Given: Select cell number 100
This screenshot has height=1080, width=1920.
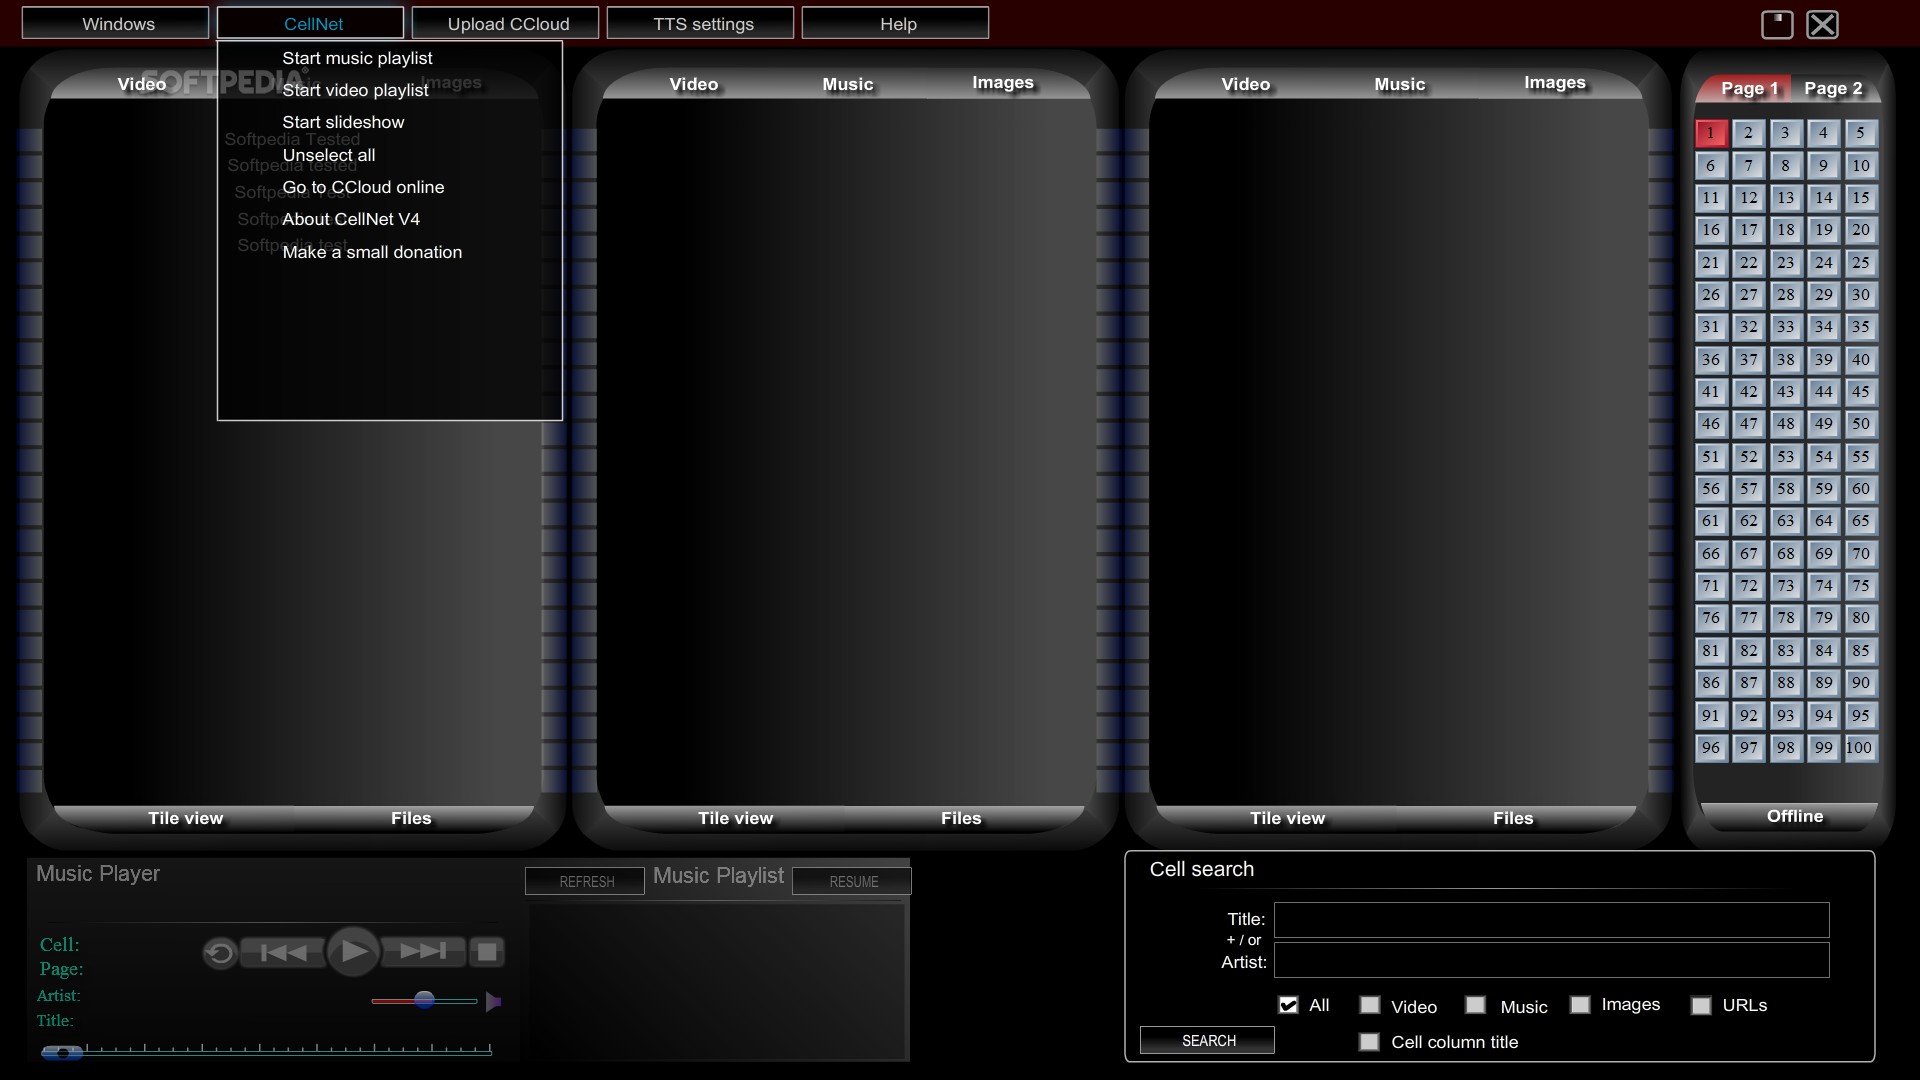Looking at the screenshot, I should click(1860, 748).
